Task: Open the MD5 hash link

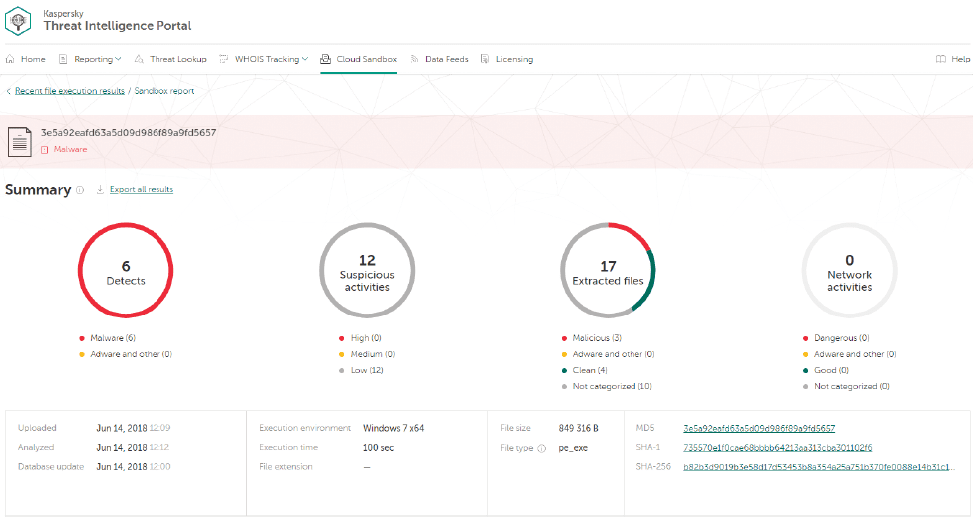Action: [x=759, y=428]
